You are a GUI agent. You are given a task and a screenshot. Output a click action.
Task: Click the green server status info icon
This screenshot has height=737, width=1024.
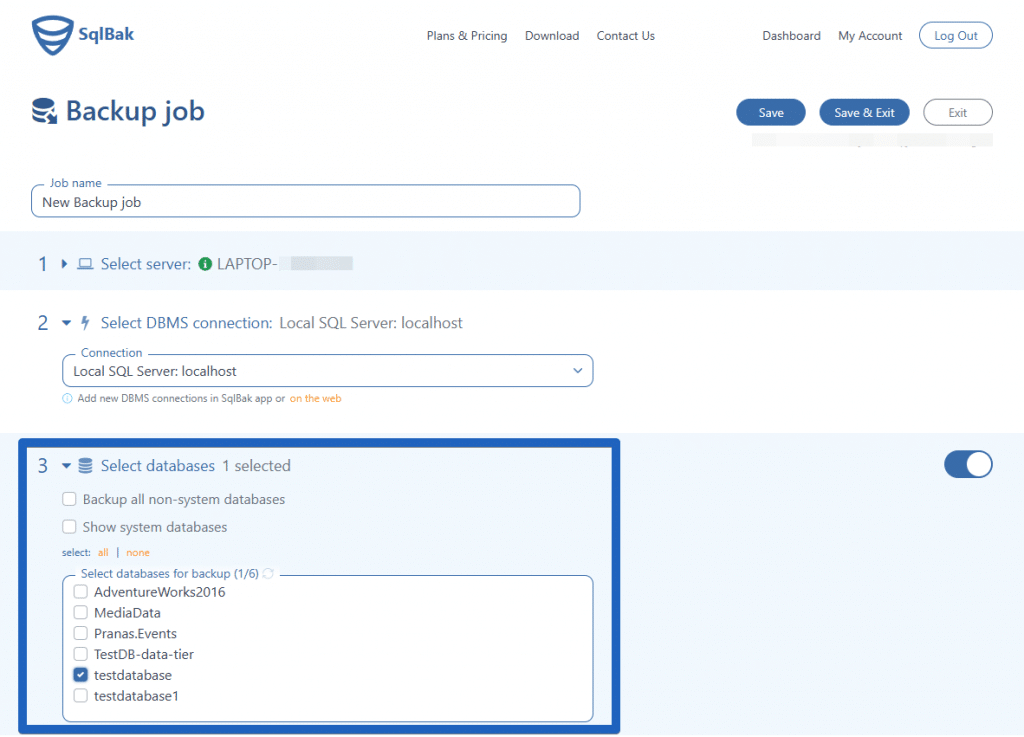pos(205,264)
